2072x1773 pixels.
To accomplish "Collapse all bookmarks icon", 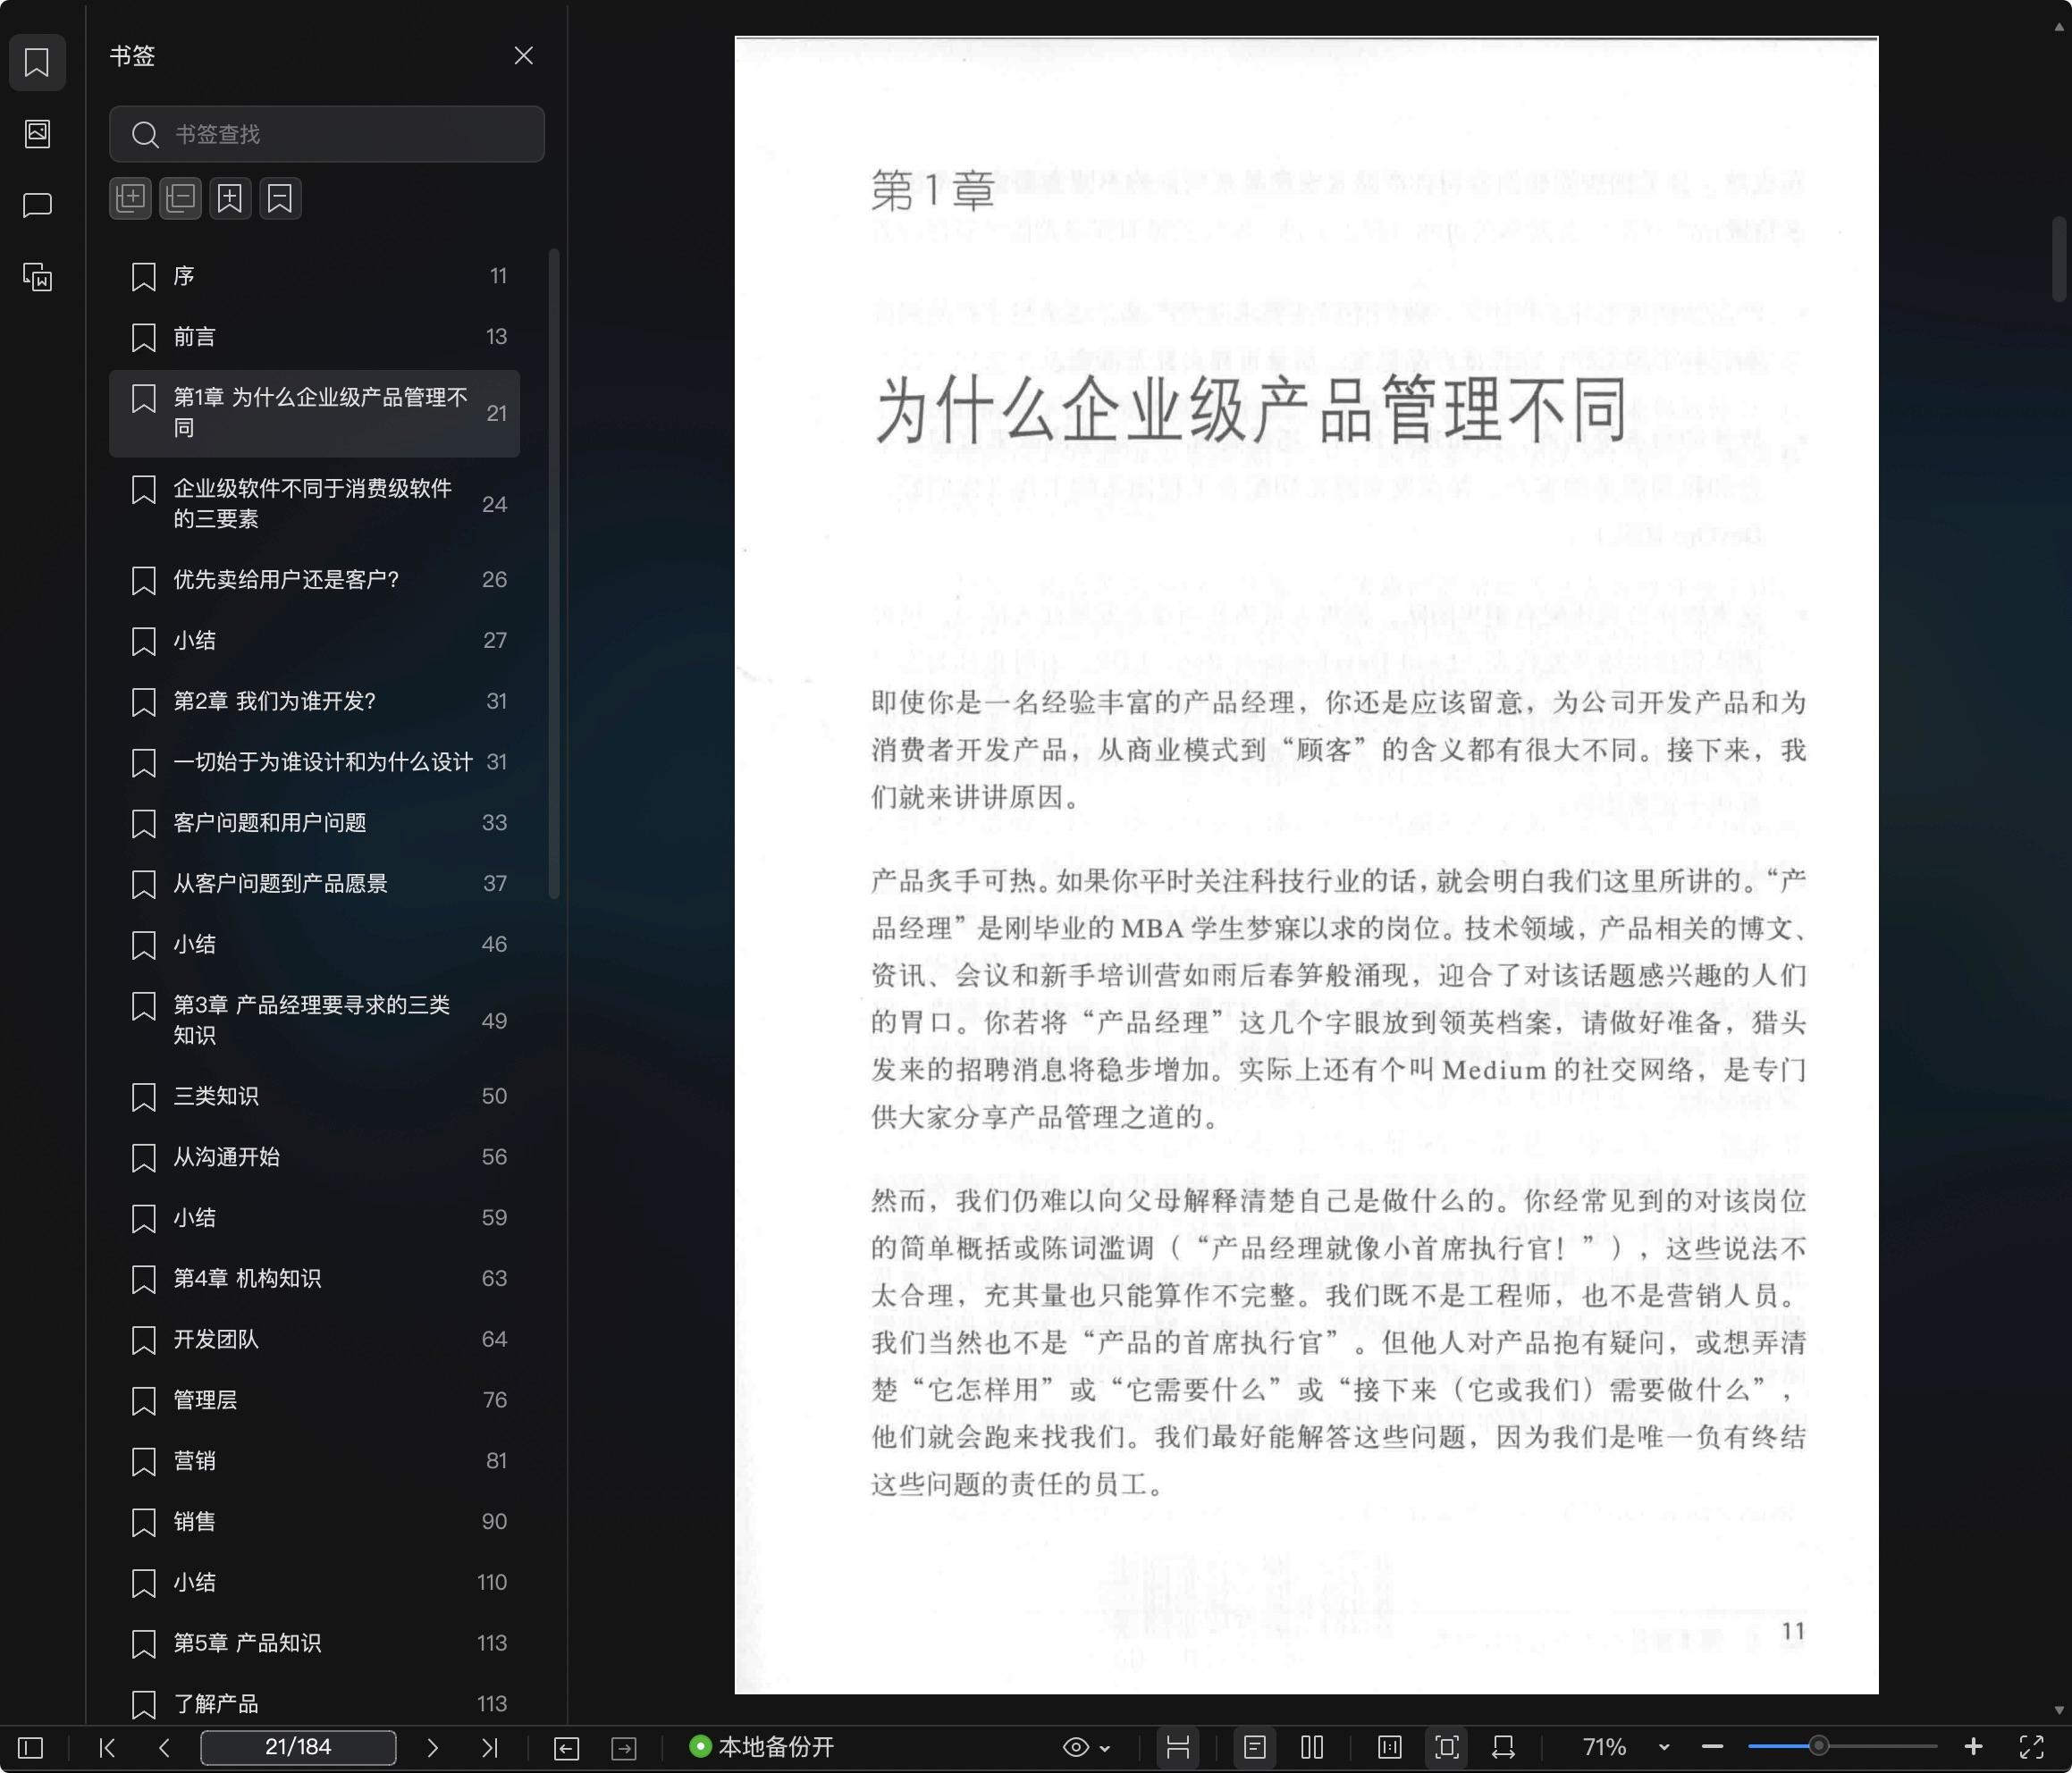I will pyautogui.click(x=180, y=198).
